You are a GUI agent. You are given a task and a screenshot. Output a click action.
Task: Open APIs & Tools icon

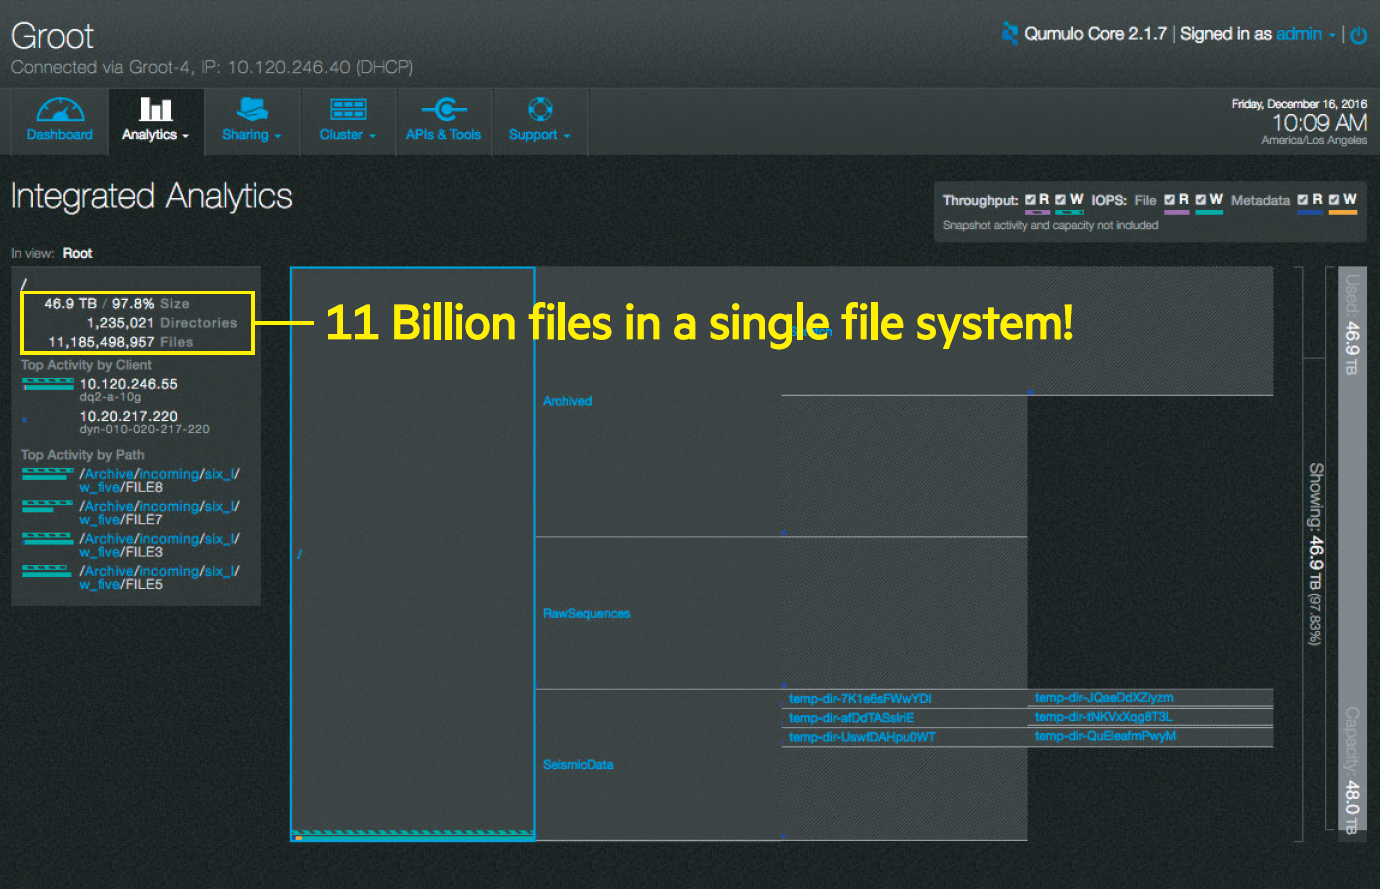pos(444,109)
